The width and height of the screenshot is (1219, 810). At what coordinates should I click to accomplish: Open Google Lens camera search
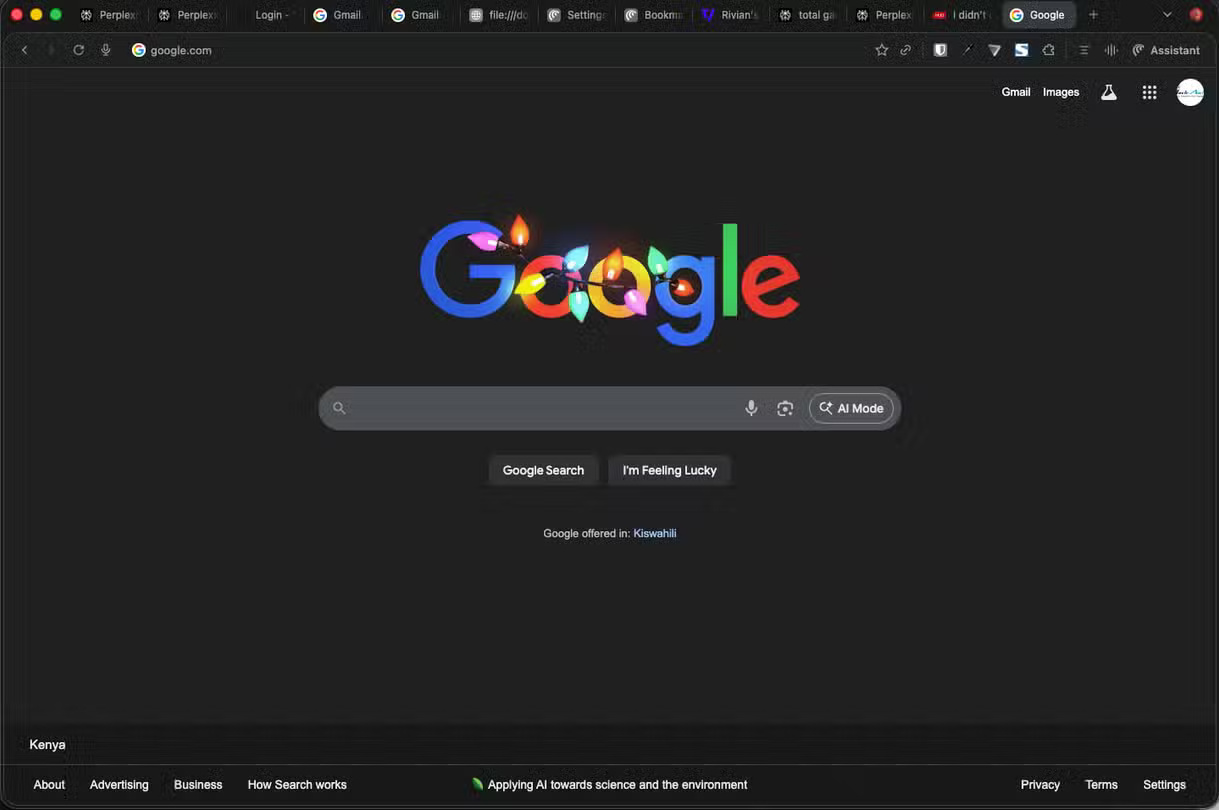point(785,407)
